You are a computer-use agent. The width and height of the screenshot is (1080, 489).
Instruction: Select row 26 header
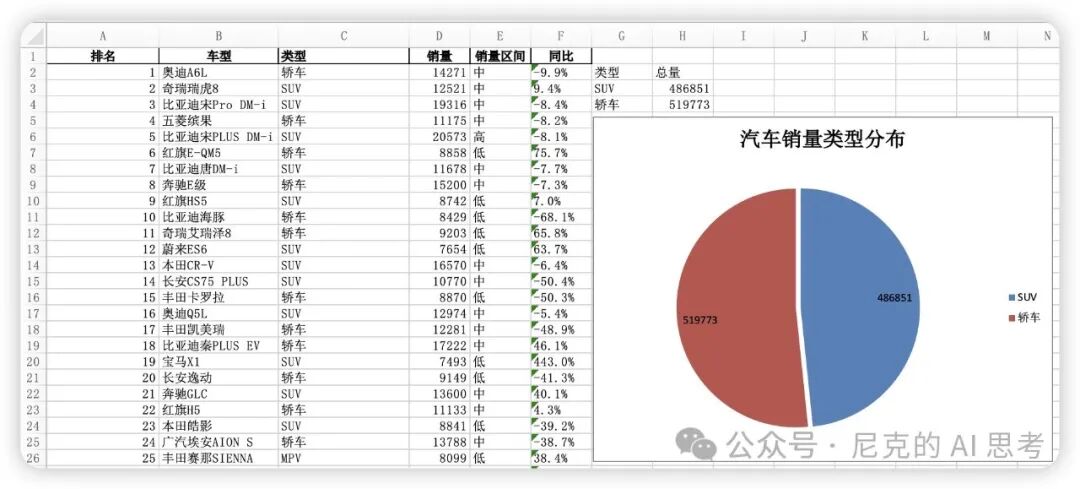coord(33,458)
